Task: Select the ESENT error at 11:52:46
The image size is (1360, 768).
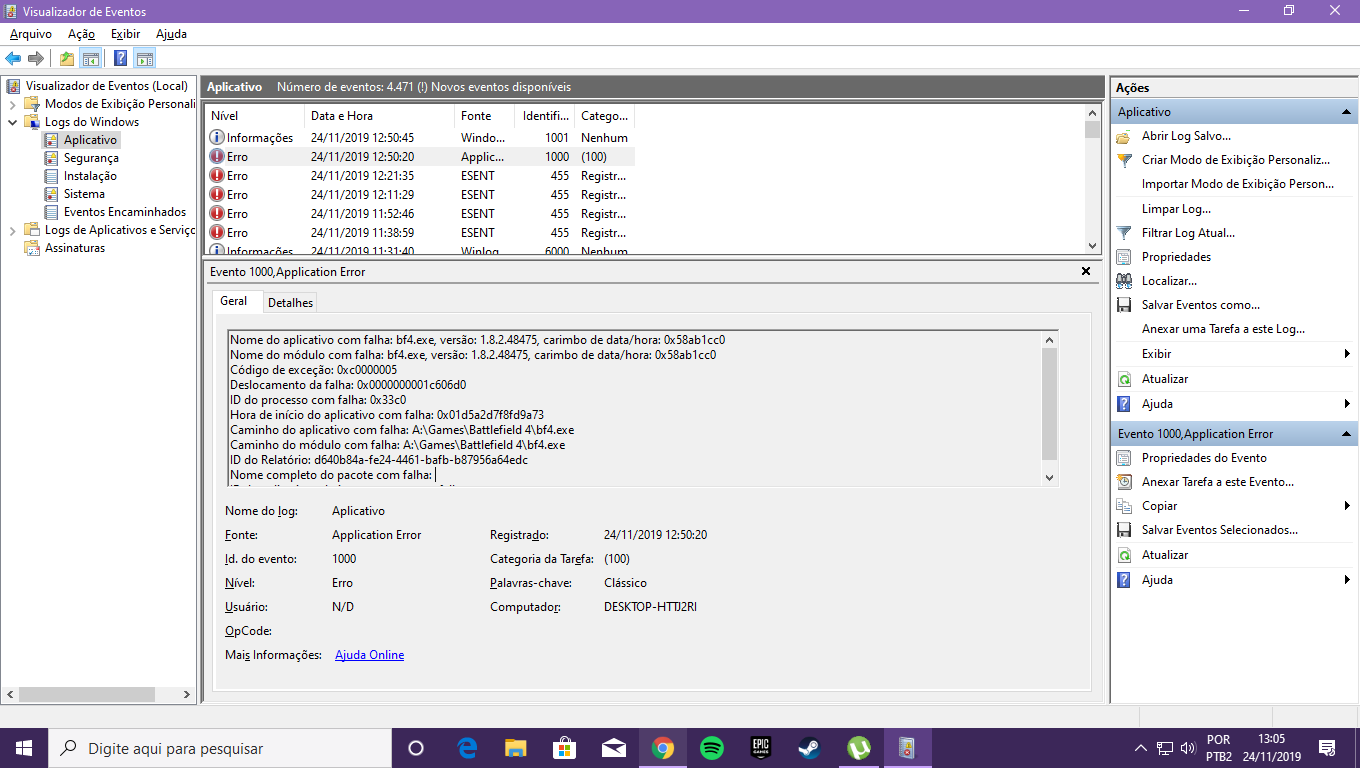Action: click(x=419, y=214)
